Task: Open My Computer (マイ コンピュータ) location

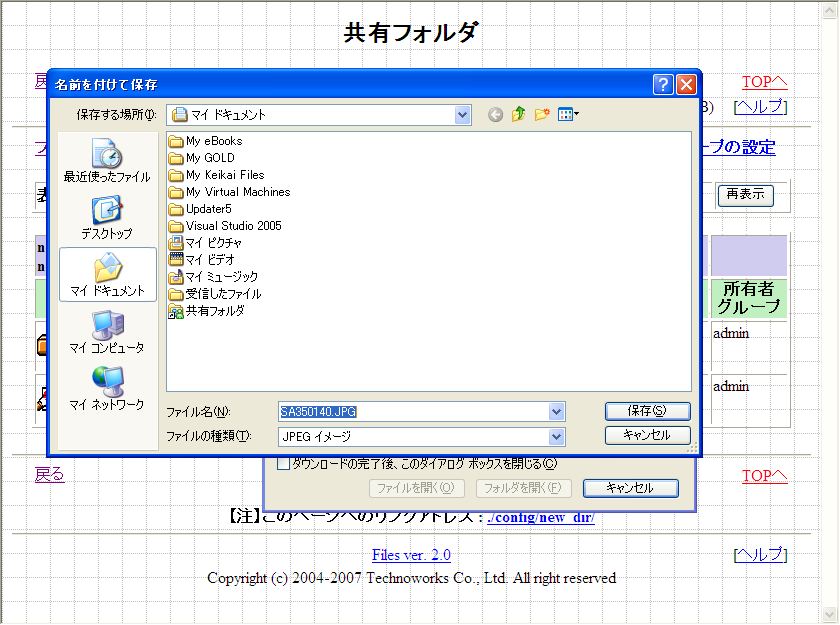Action: pos(107,331)
